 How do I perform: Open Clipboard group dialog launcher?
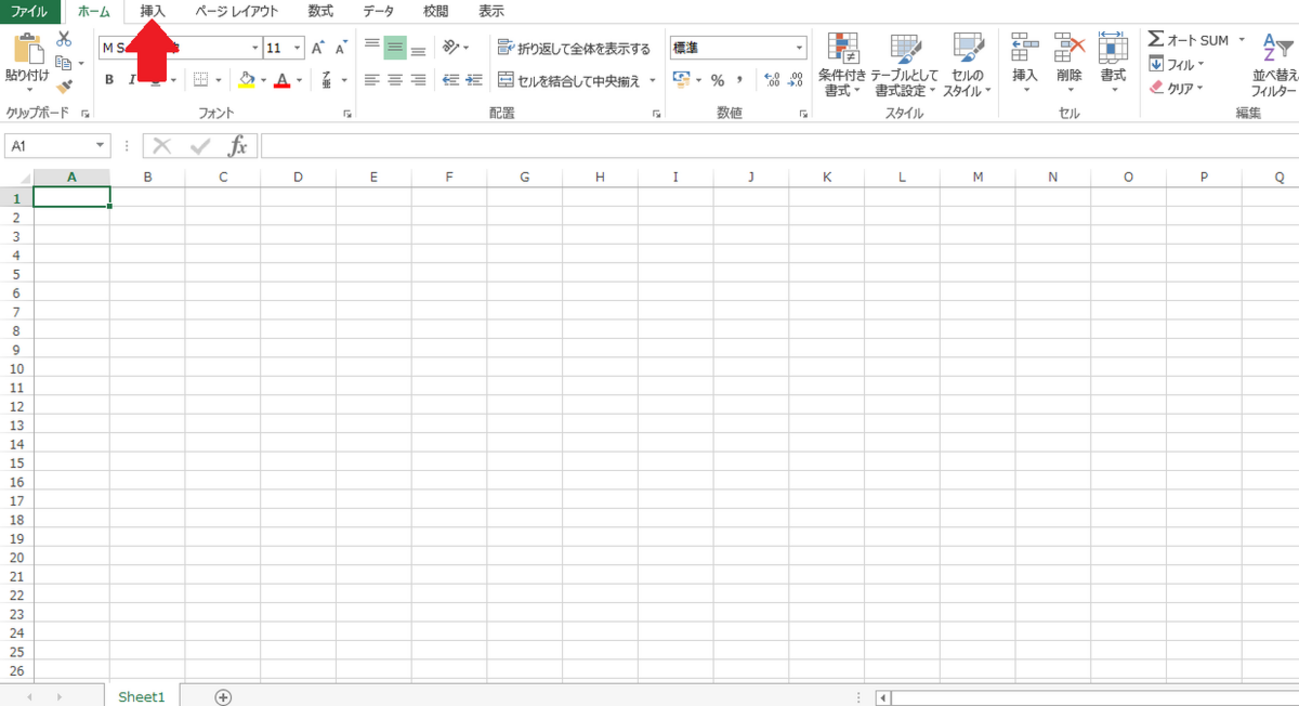[x=85, y=114]
